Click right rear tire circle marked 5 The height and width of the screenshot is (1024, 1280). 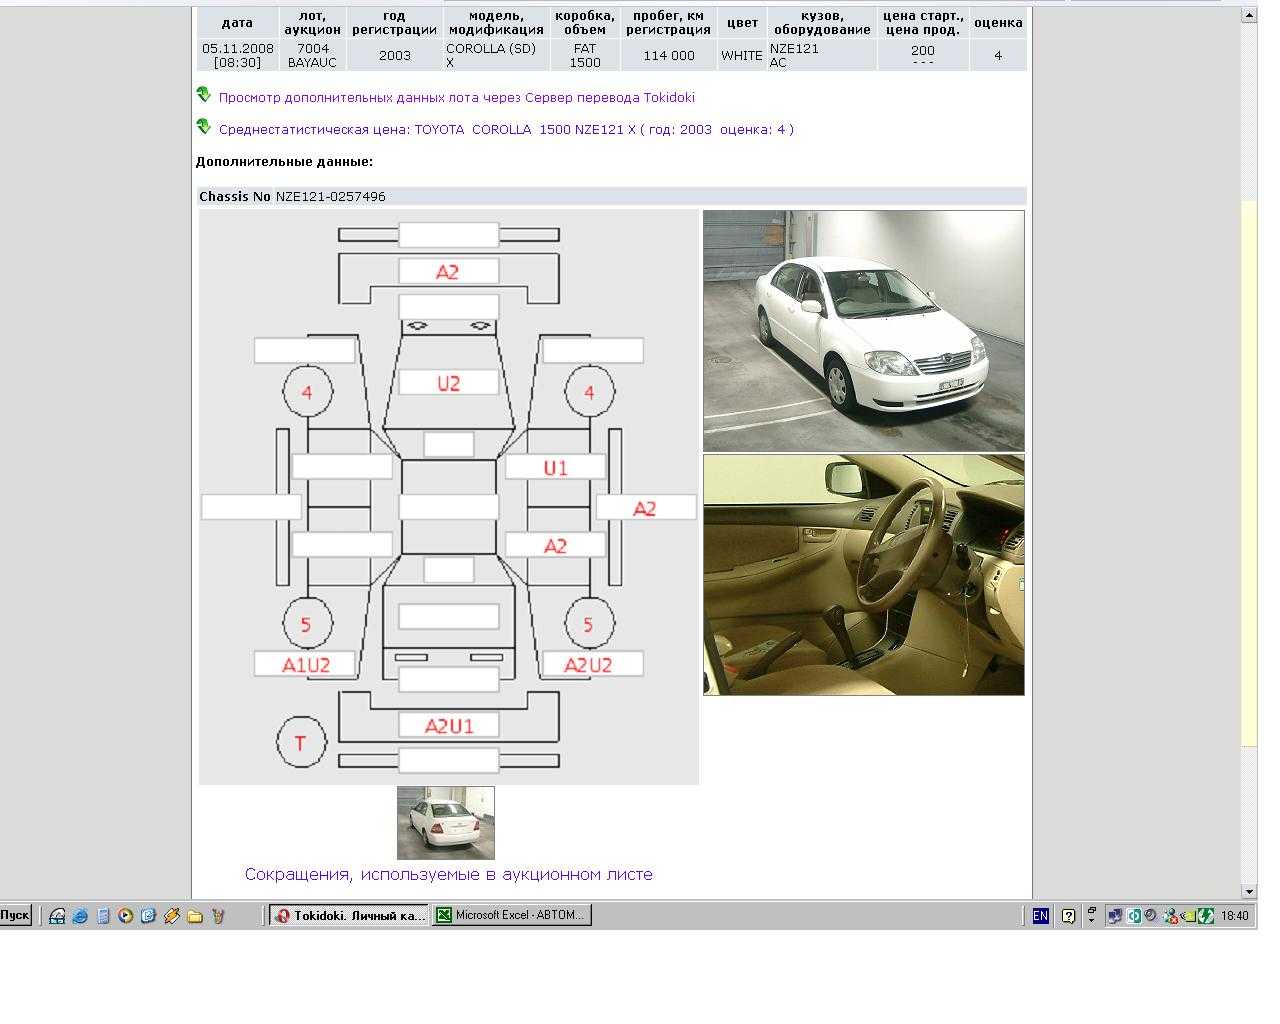click(x=589, y=624)
